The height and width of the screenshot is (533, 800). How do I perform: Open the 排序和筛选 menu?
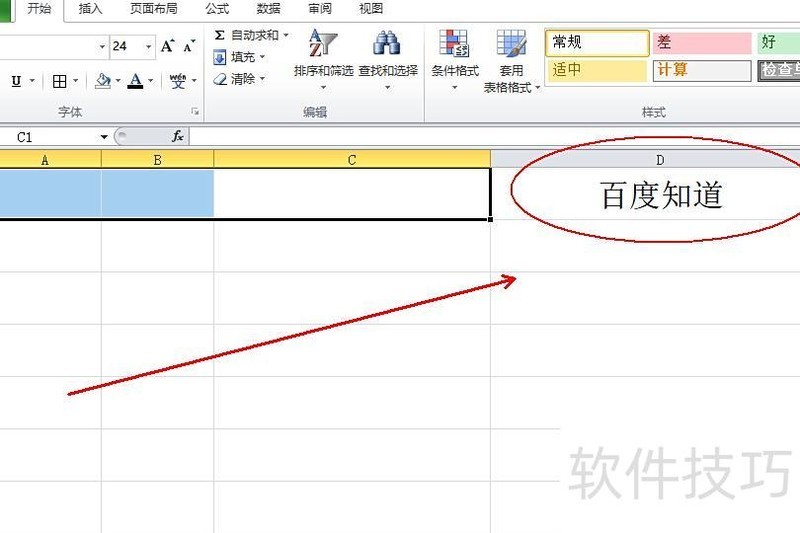323,59
